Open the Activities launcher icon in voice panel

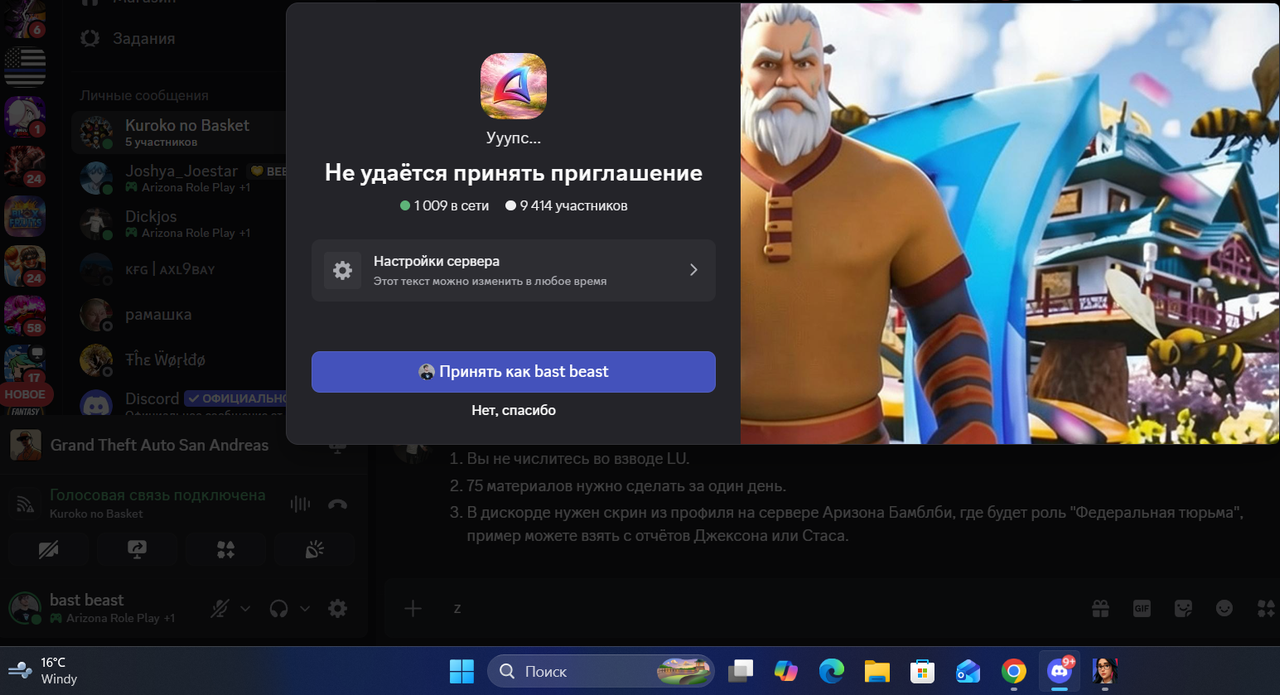(226, 549)
